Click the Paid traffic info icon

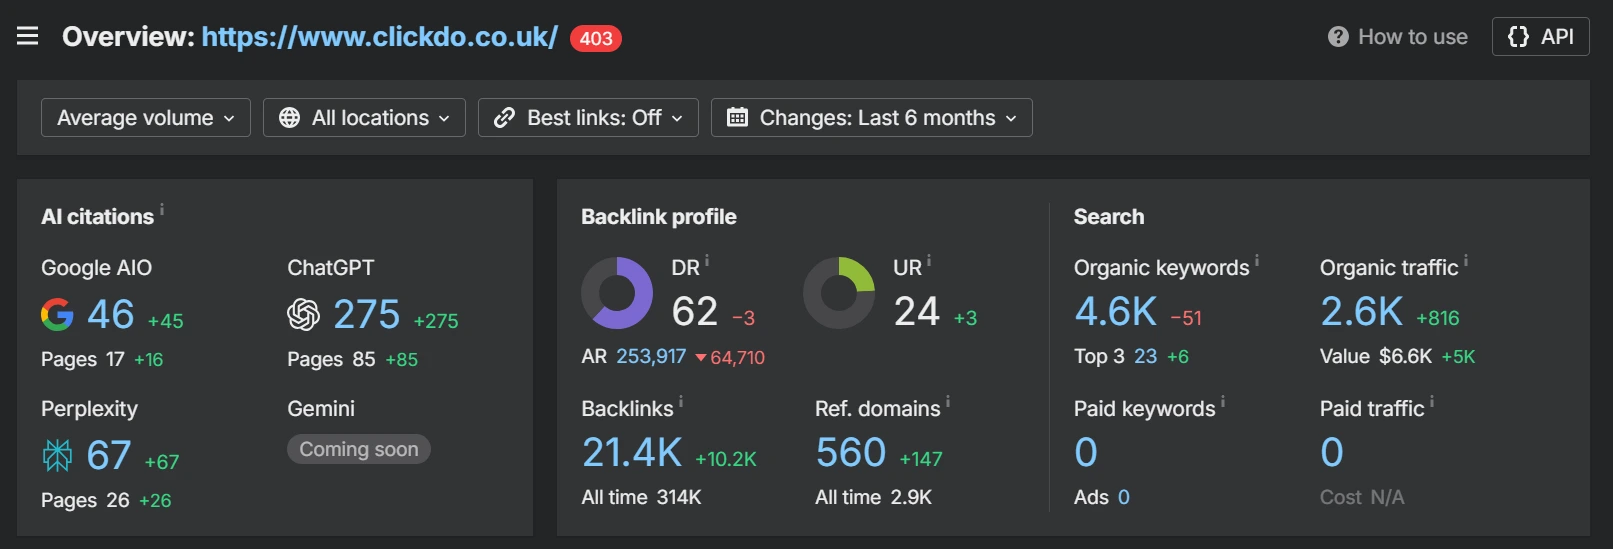[x=1432, y=402]
